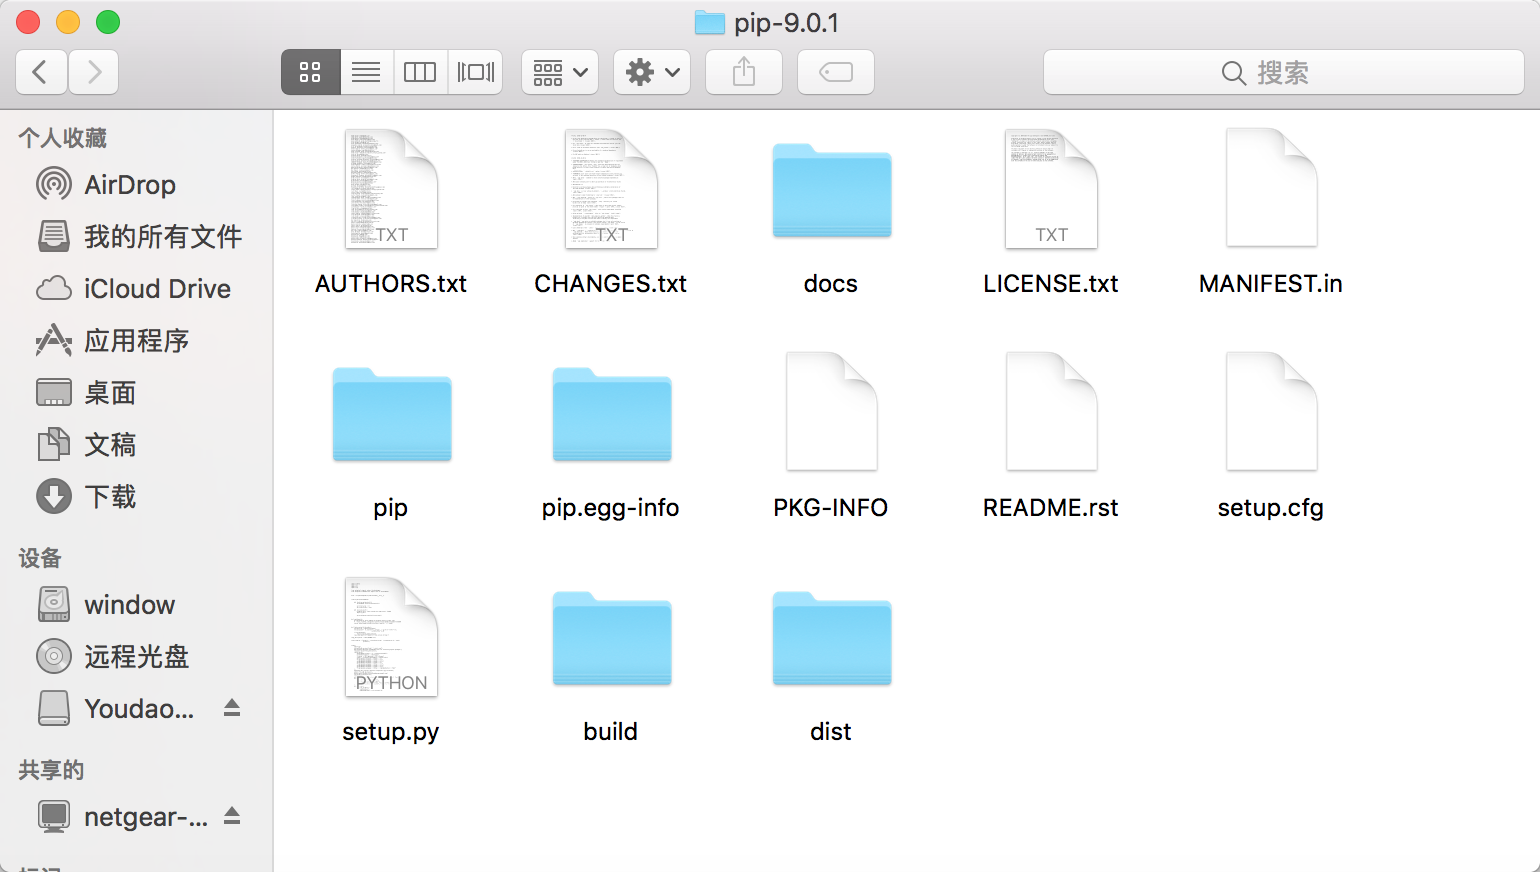Viewport: 1540px width, 872px height.
Task: Open iCloud Drive from sidebar
Action: 156,289
